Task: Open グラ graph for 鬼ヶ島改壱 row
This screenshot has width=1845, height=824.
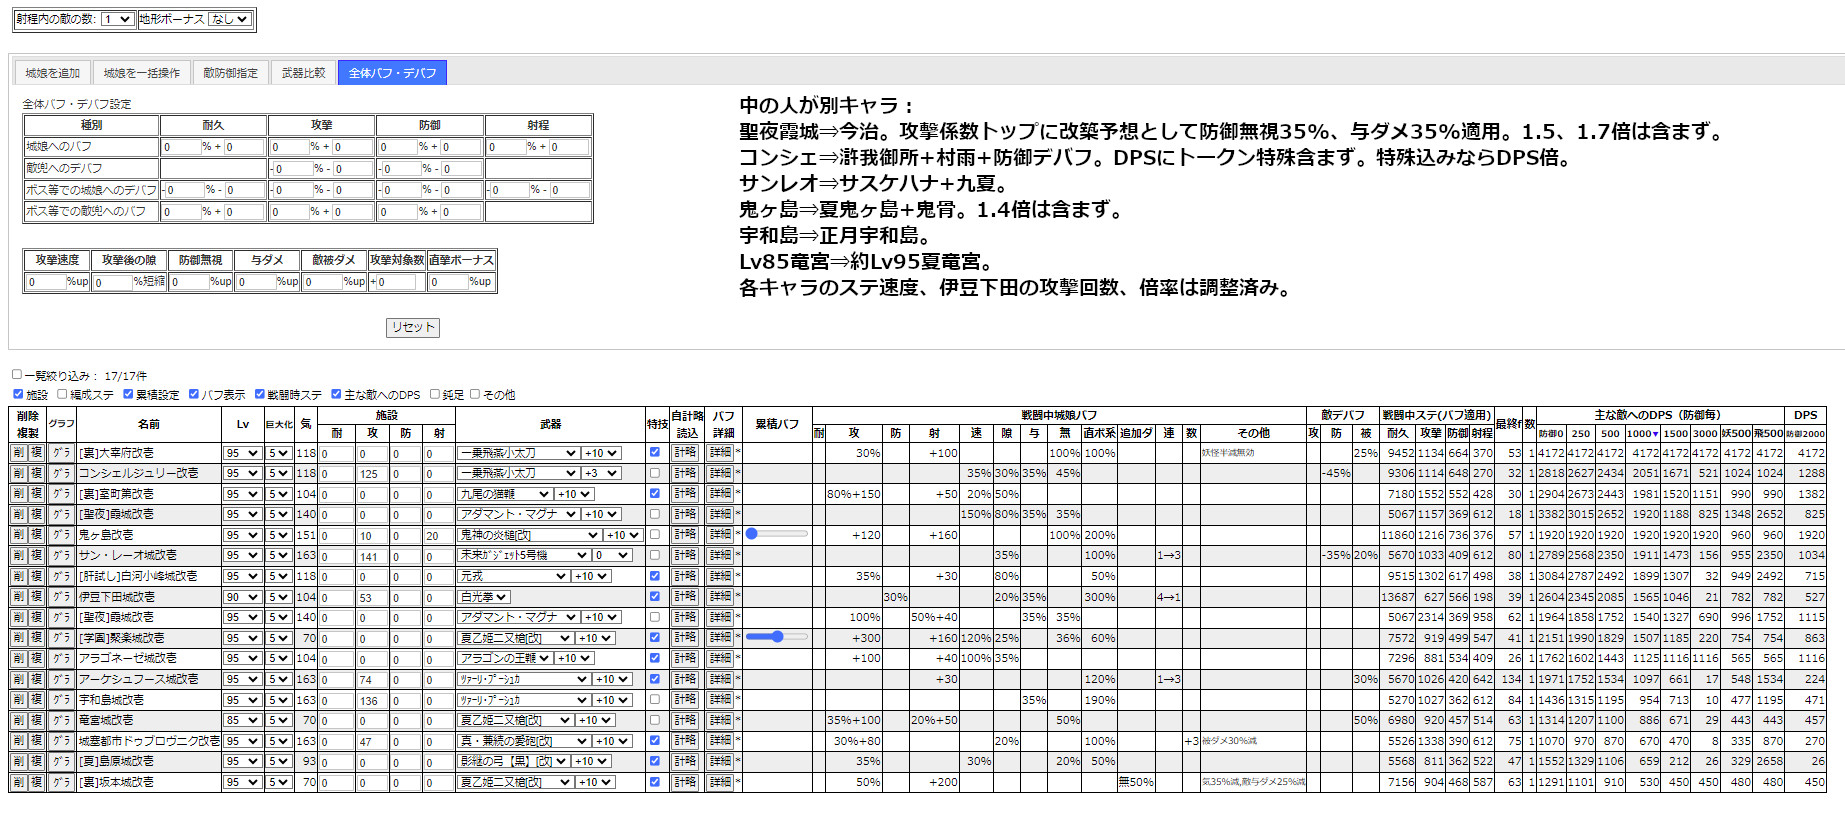Action: 61,536
